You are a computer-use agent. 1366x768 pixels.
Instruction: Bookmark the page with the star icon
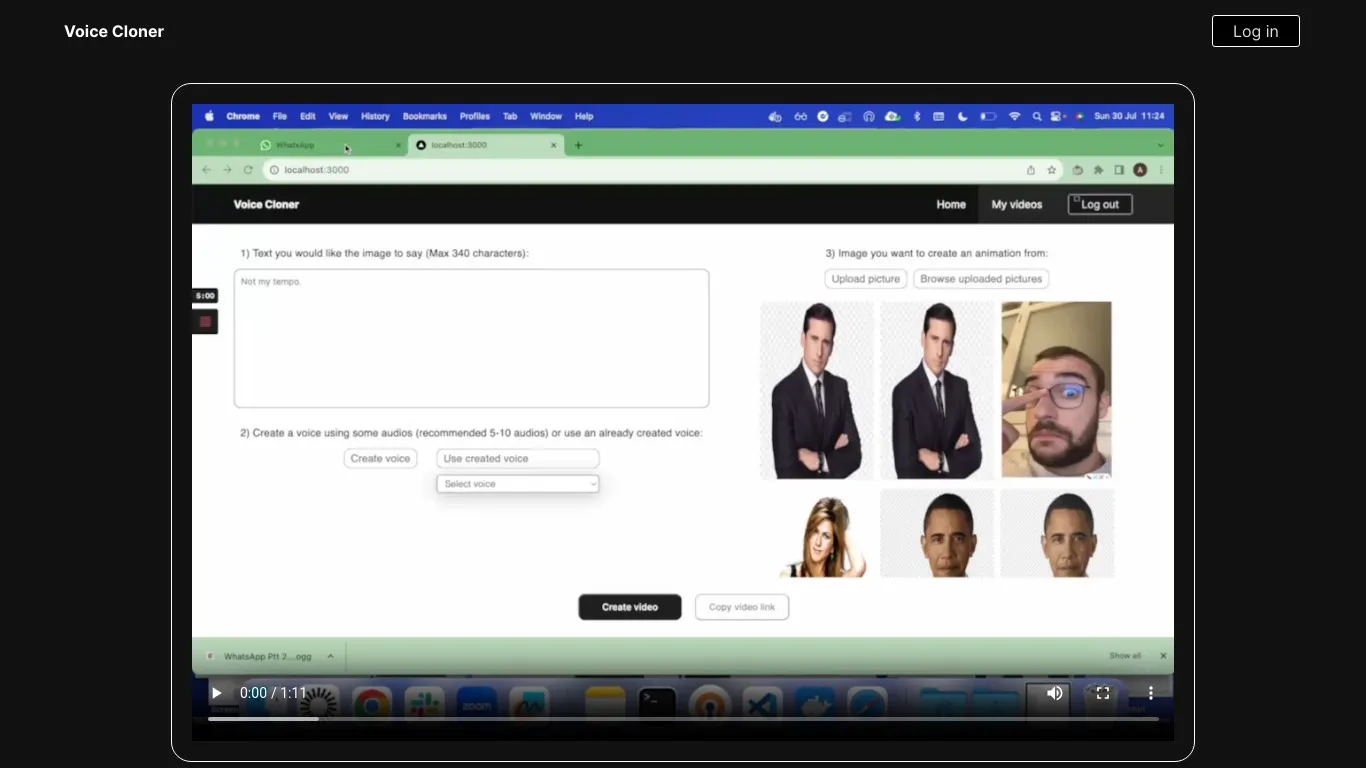[x=1051, y=170]
